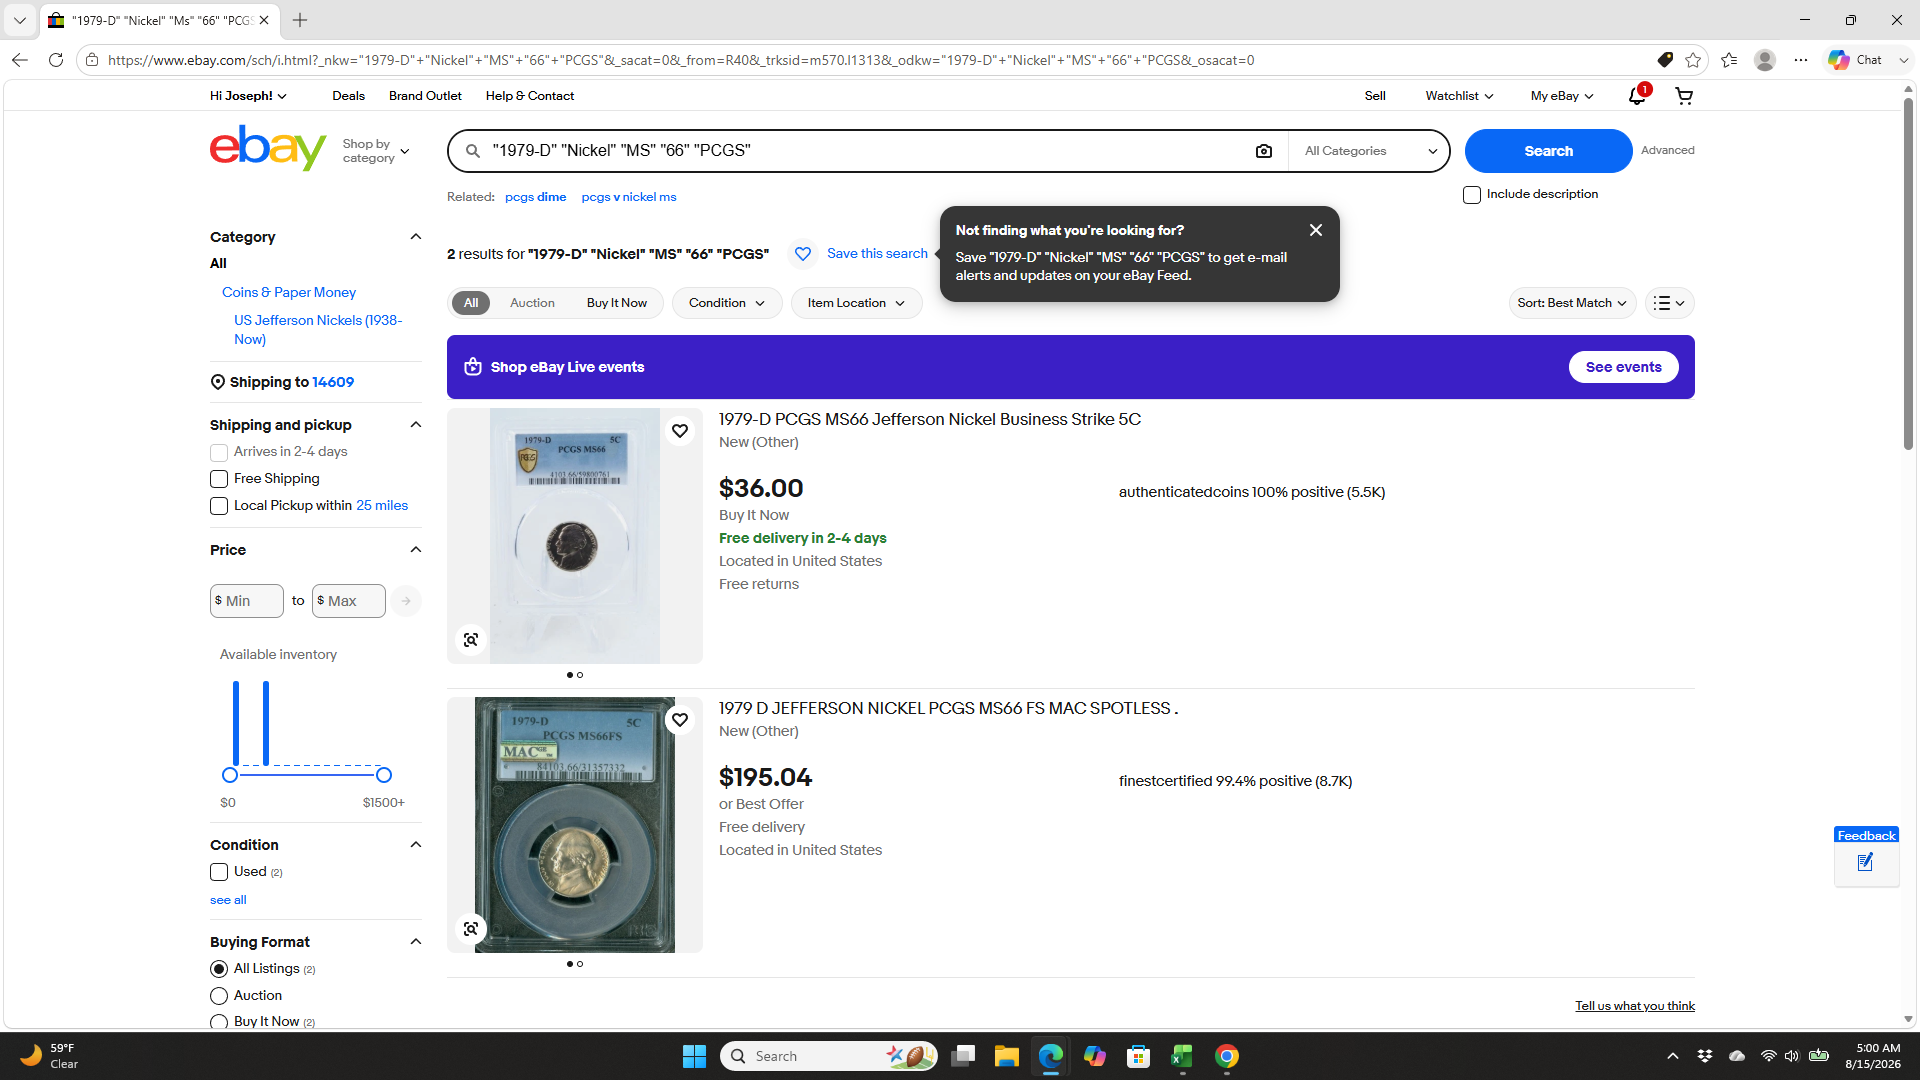Screen dimensions: 1920x1080
Task: Select the Auction buying format radio
Action: (x=219, y=996)
